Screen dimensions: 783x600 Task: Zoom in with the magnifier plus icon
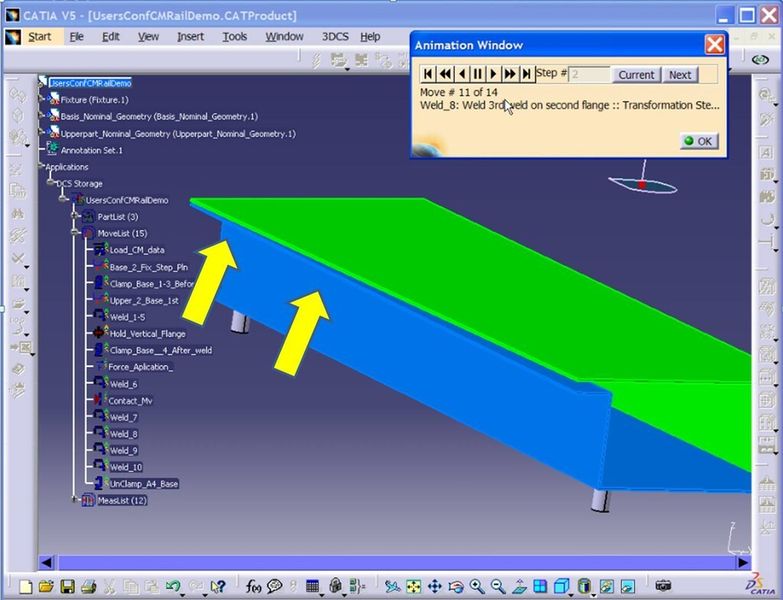pyautogui.click(x=477, y=586)
